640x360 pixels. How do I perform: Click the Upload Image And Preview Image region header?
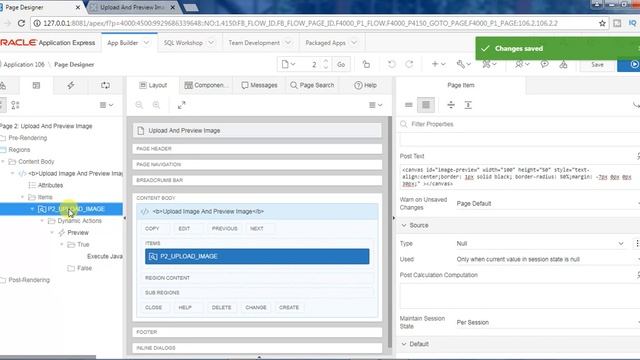257,211
